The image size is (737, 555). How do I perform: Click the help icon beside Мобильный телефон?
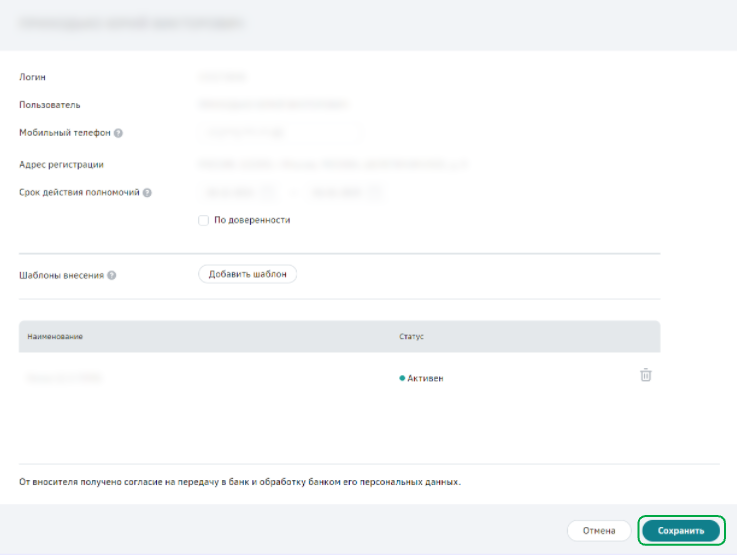[118, 132]
